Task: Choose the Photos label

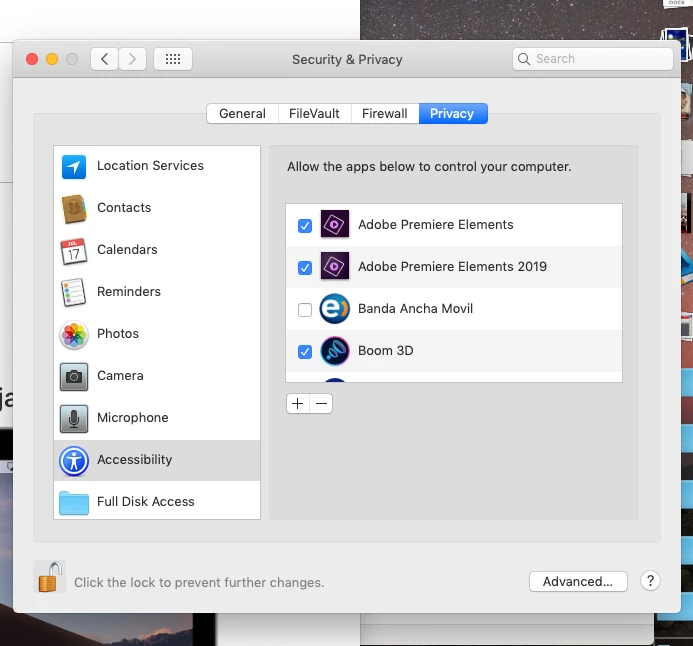Action: pyautogui.click(x=118, y=334)
